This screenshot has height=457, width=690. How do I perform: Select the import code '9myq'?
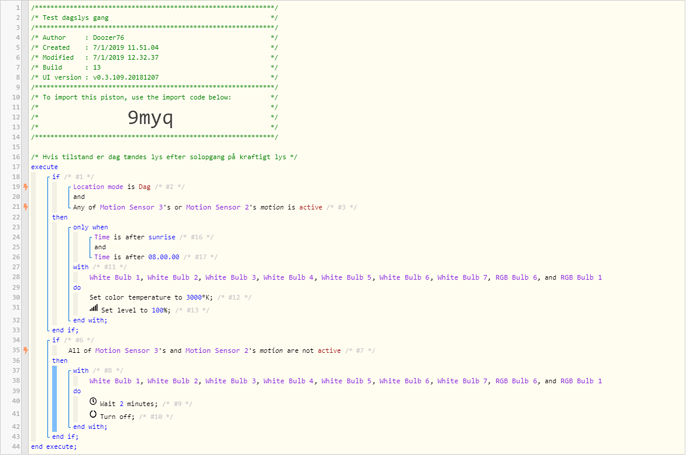(x=150, y=117)
